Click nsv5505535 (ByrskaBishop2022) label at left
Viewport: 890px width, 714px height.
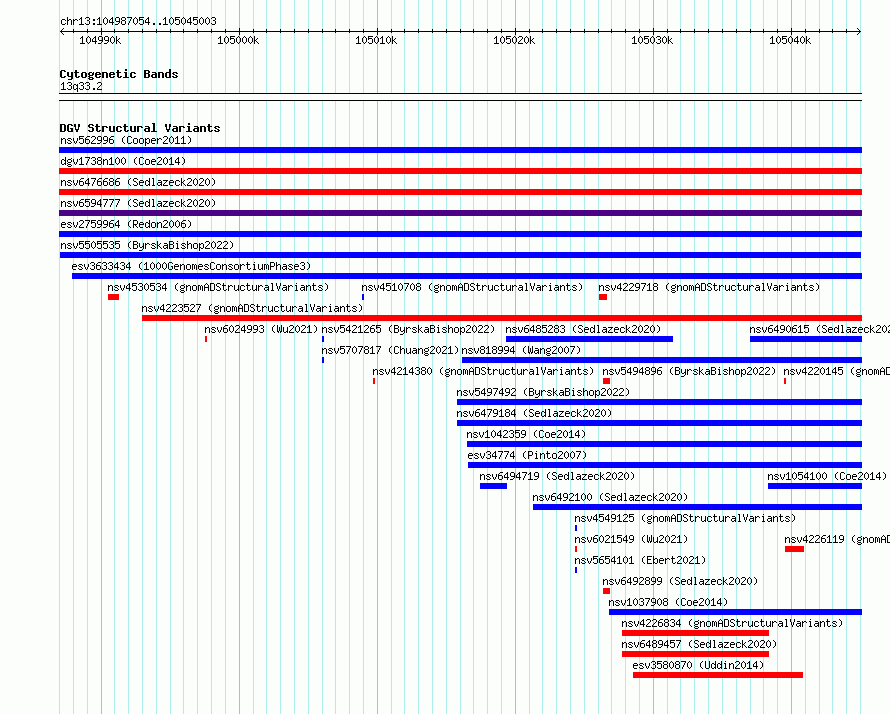click(x=147, y=245)
